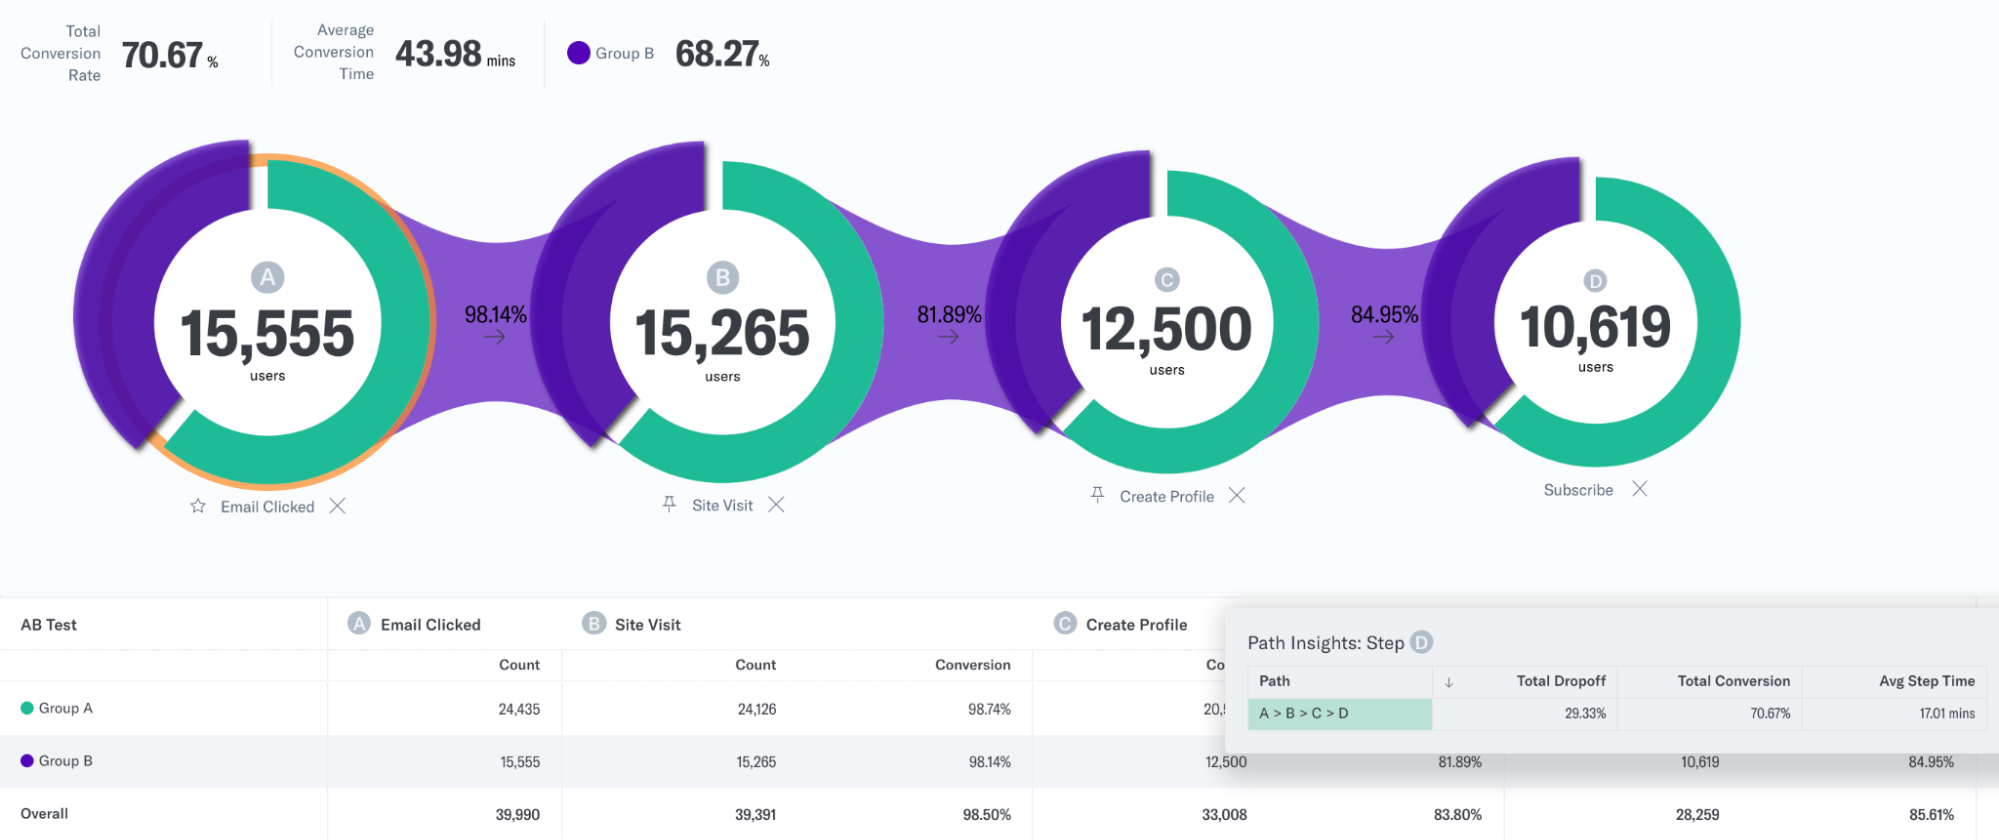This screenshot has width=1999, height=840.
Task: Remove the Site Visit step
Action: [x=776, y=504]
